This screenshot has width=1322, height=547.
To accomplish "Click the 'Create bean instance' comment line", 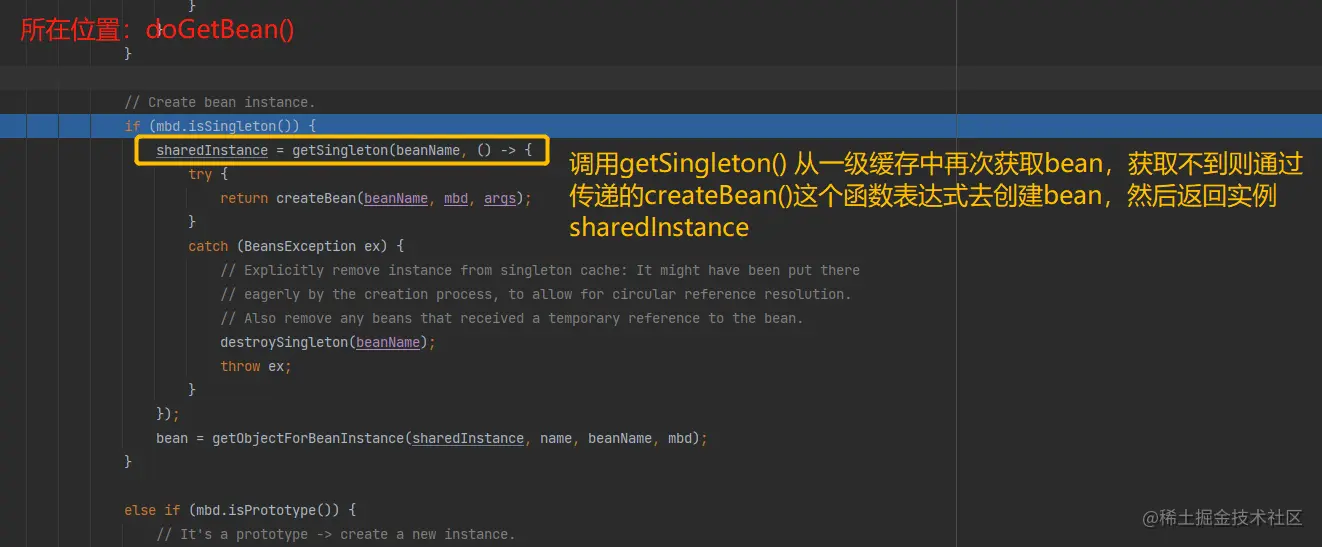I will 219,102.
